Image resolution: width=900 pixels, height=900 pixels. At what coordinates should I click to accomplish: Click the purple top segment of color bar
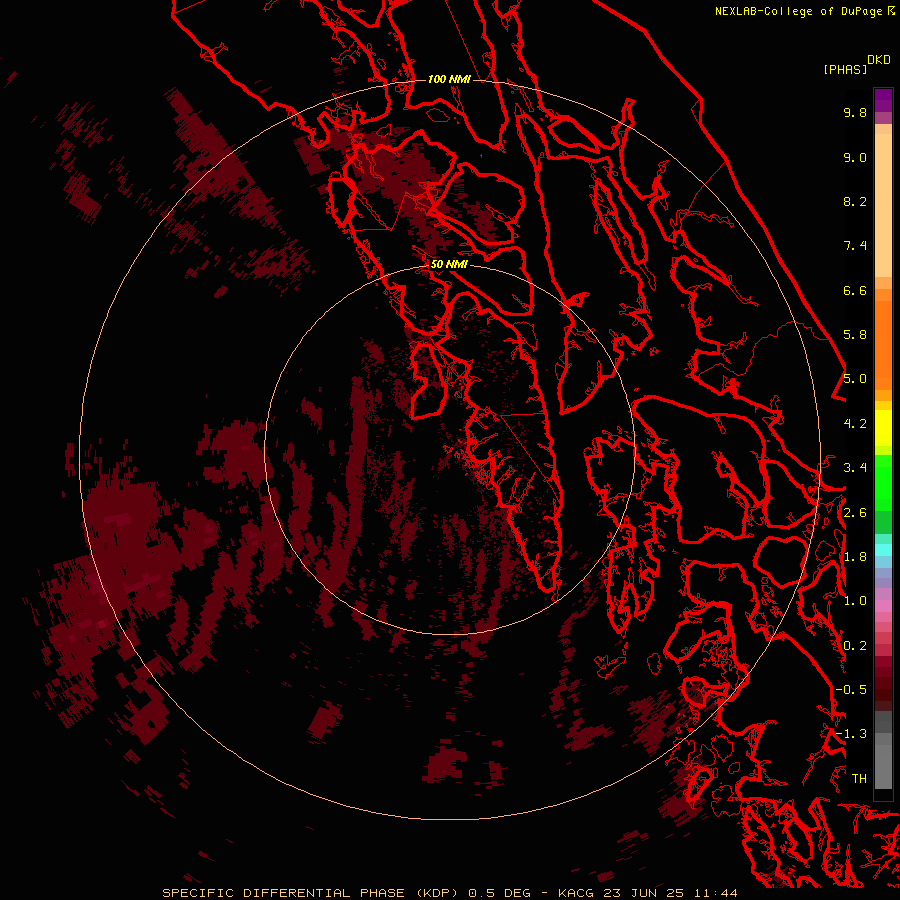pyautogui.click(x=883, y=100)
